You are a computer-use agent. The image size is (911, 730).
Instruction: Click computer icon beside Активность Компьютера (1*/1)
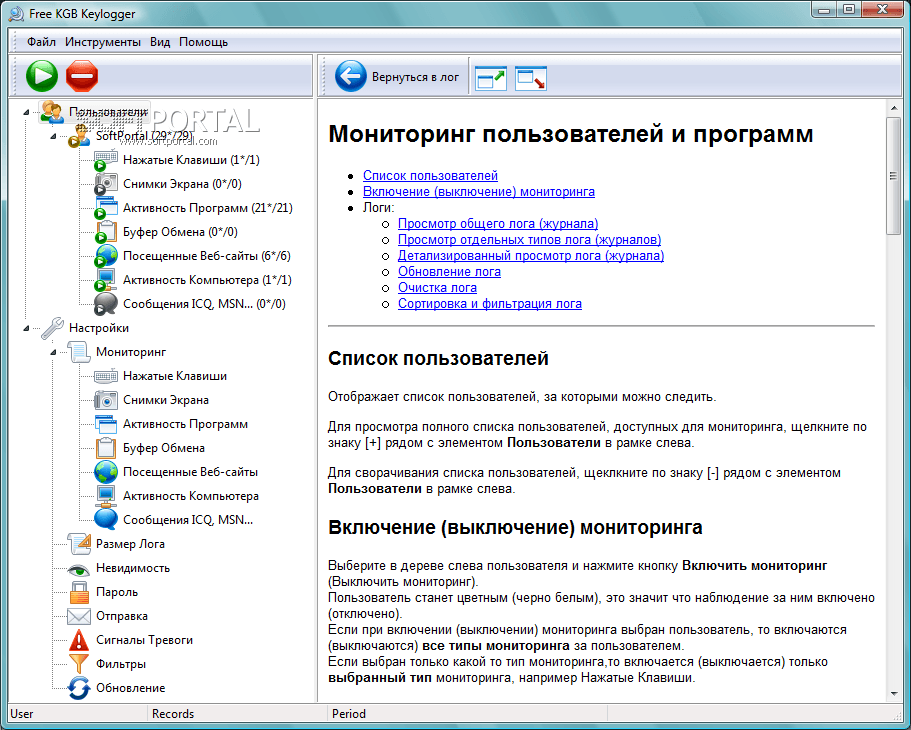tap(106, 280)
